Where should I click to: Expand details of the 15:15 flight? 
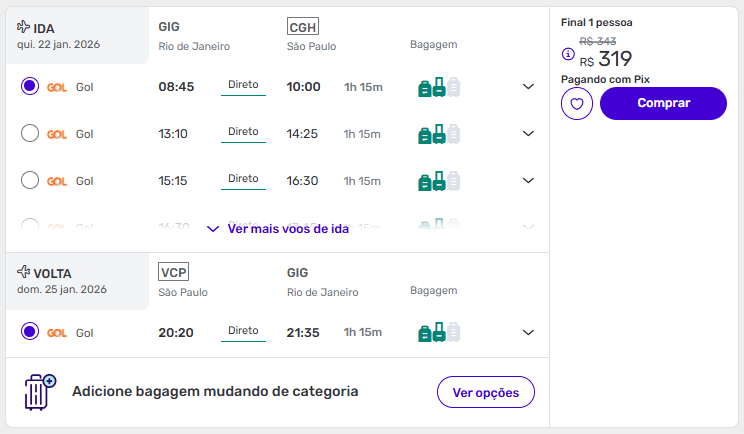[x=529, y=181]
